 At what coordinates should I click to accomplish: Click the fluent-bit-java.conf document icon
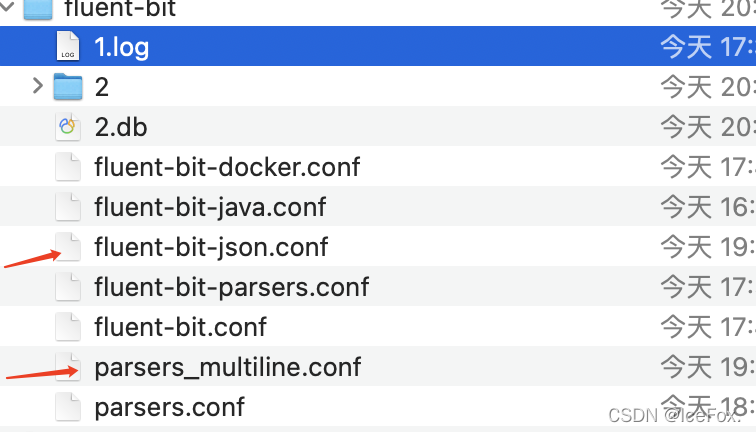pos(67,207)
